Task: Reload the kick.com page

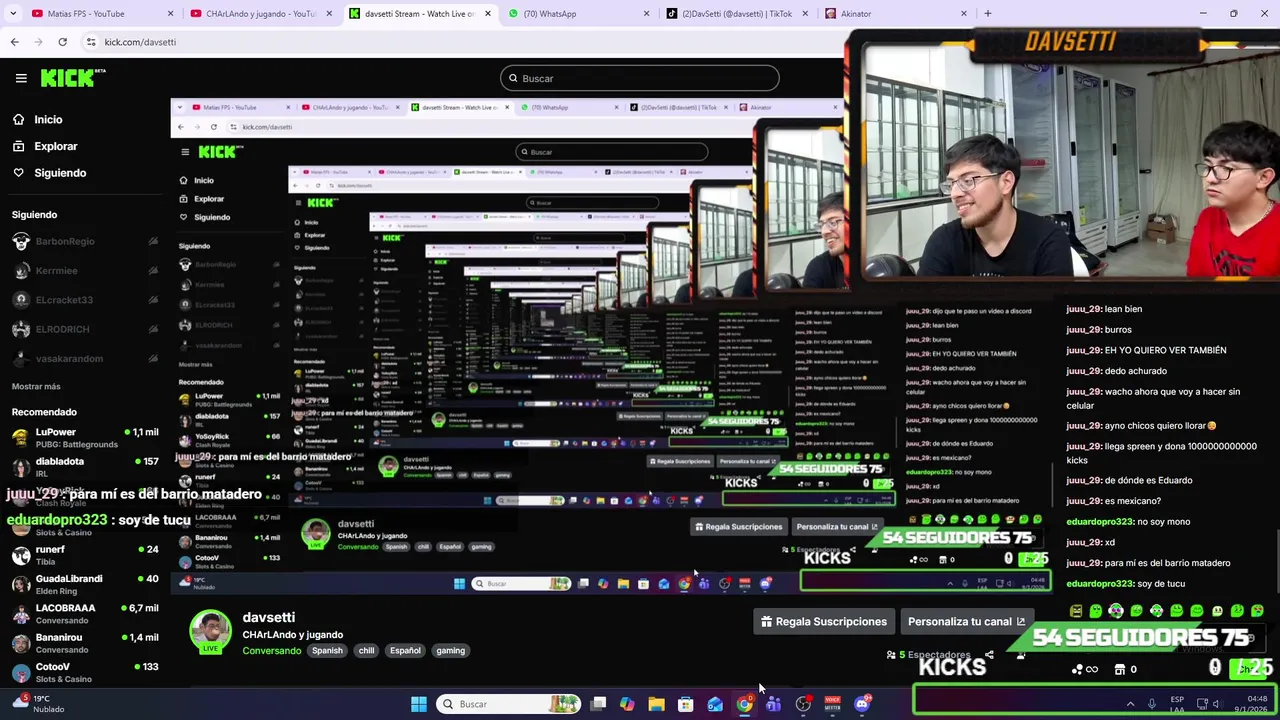Action: (62, 42)
